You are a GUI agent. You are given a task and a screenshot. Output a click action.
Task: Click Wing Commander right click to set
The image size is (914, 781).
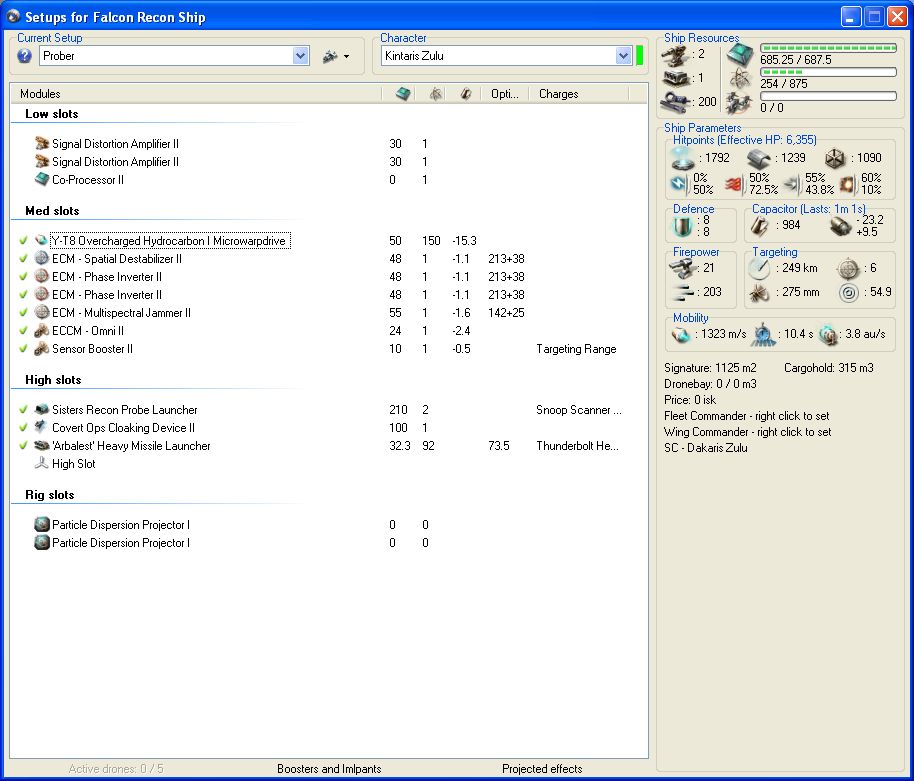point(748,432)
